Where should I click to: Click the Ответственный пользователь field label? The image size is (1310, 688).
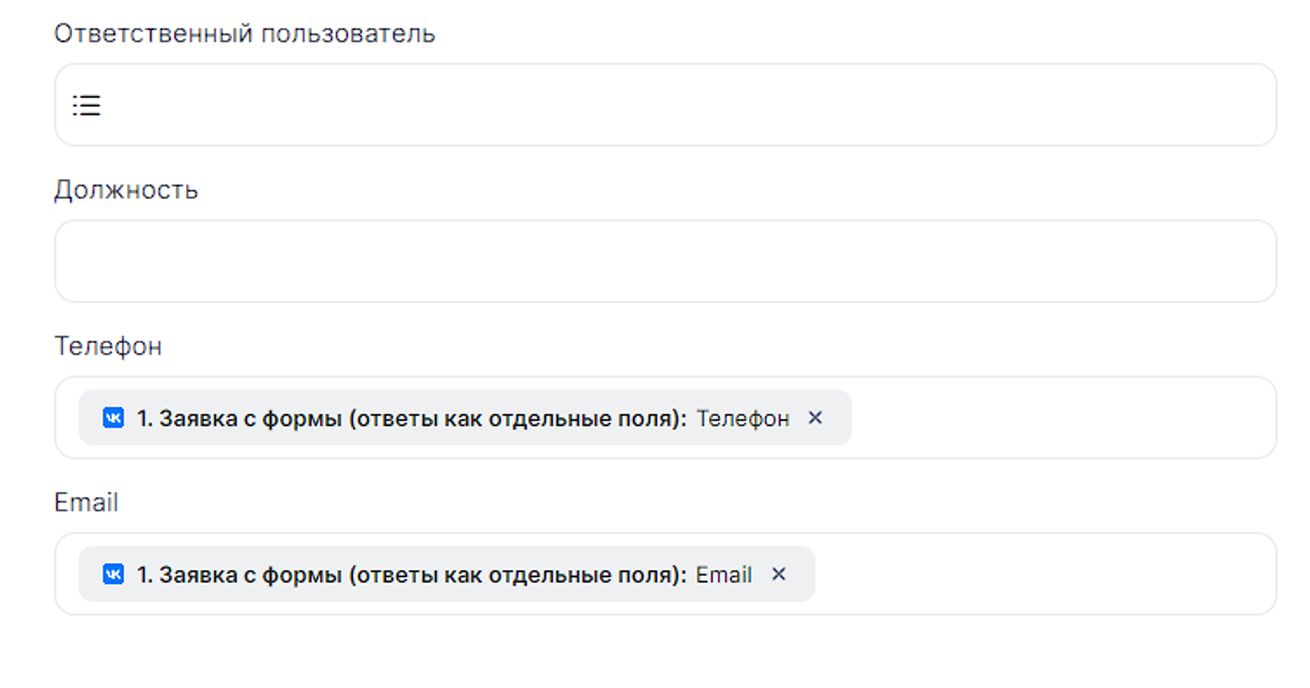tap(244, 34)
